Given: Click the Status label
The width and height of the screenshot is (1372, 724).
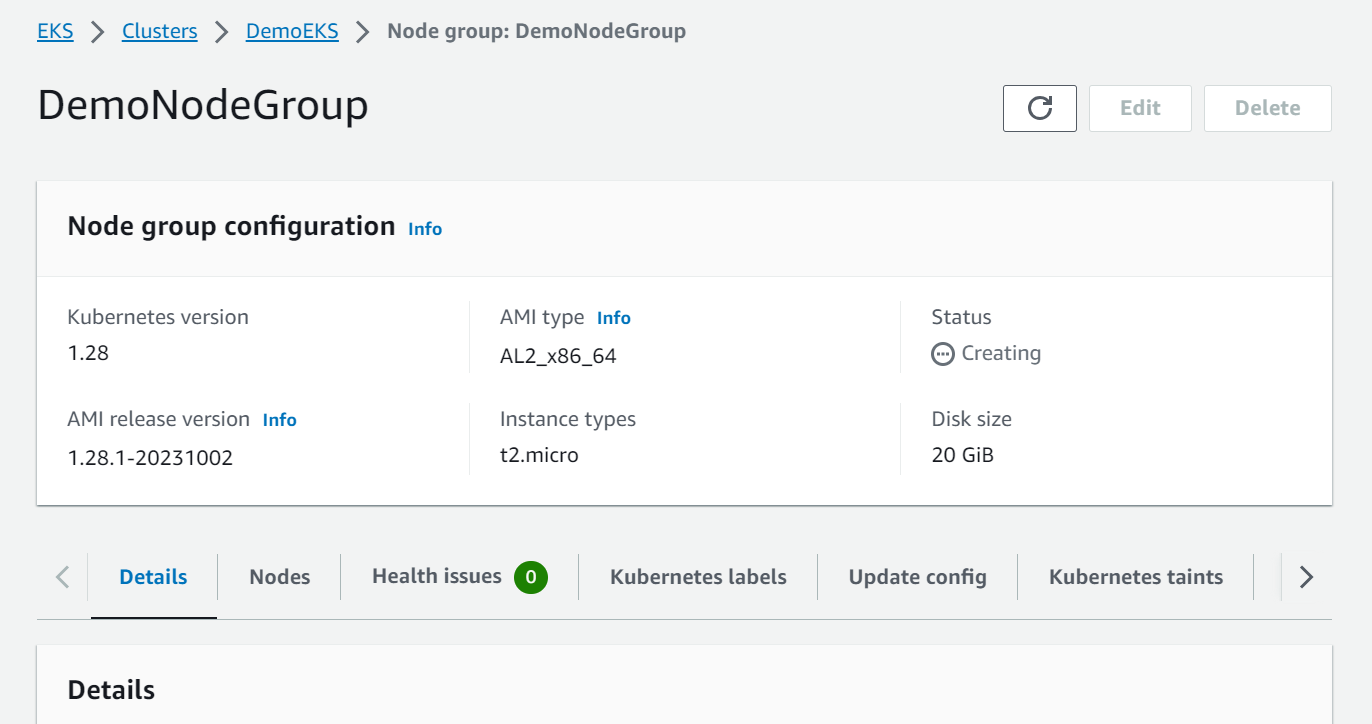Looking at the screenshot, I should pyautogui.click(x=961, y=317).
